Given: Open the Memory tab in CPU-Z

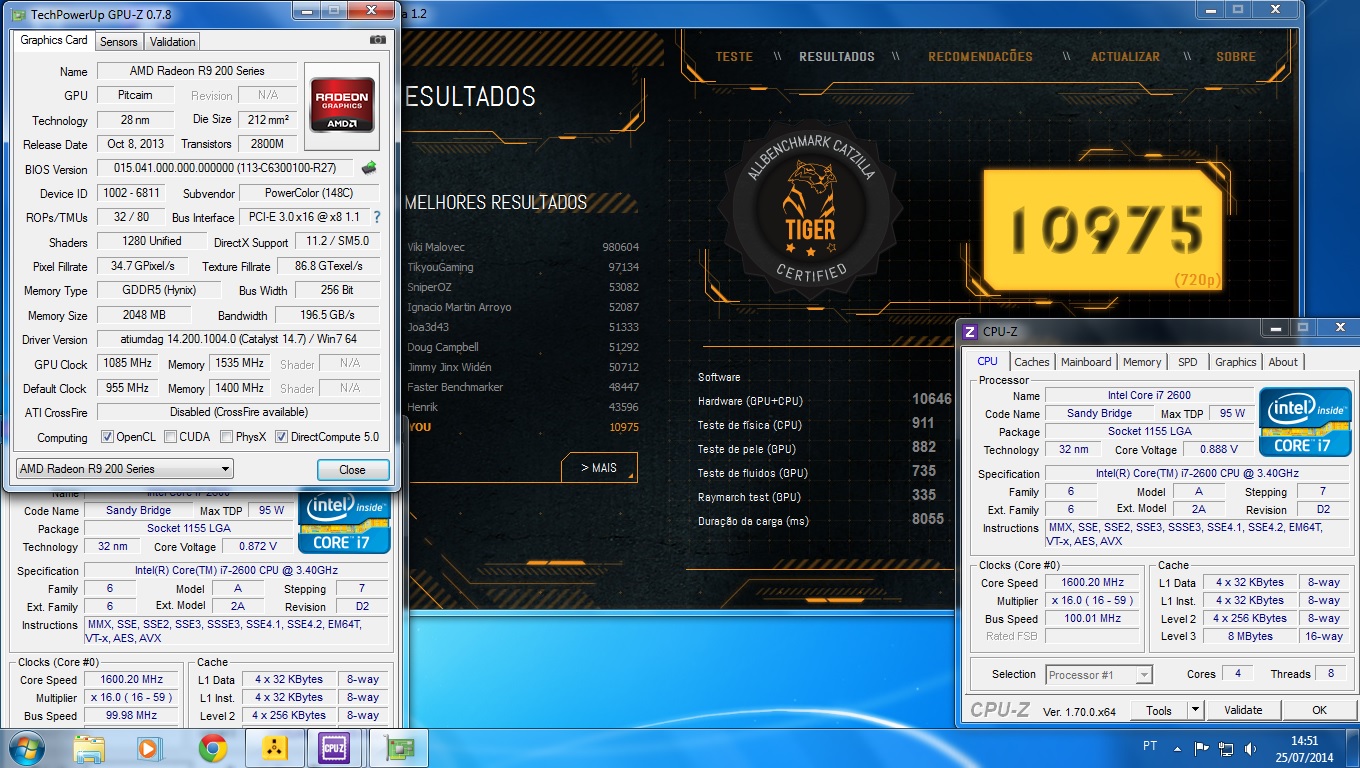Looking at the screenshot, I should click(1142, 362).
